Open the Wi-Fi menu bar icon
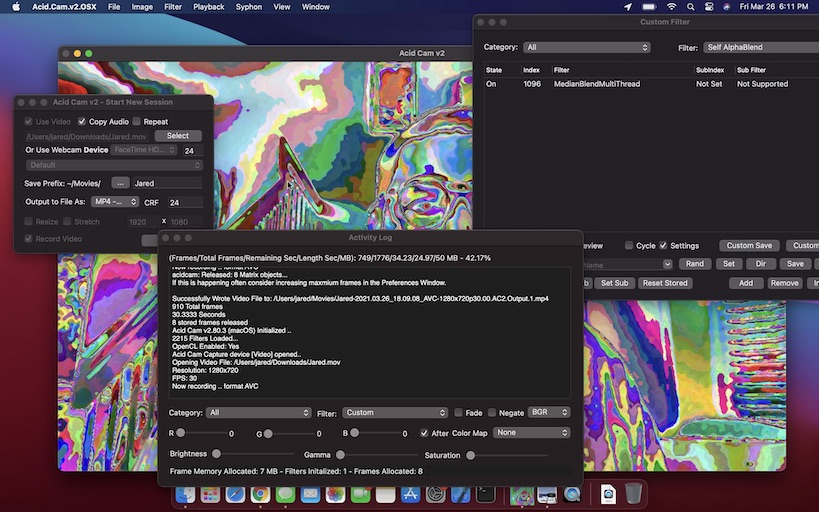819x512 pixels. (x=671, y=7)
